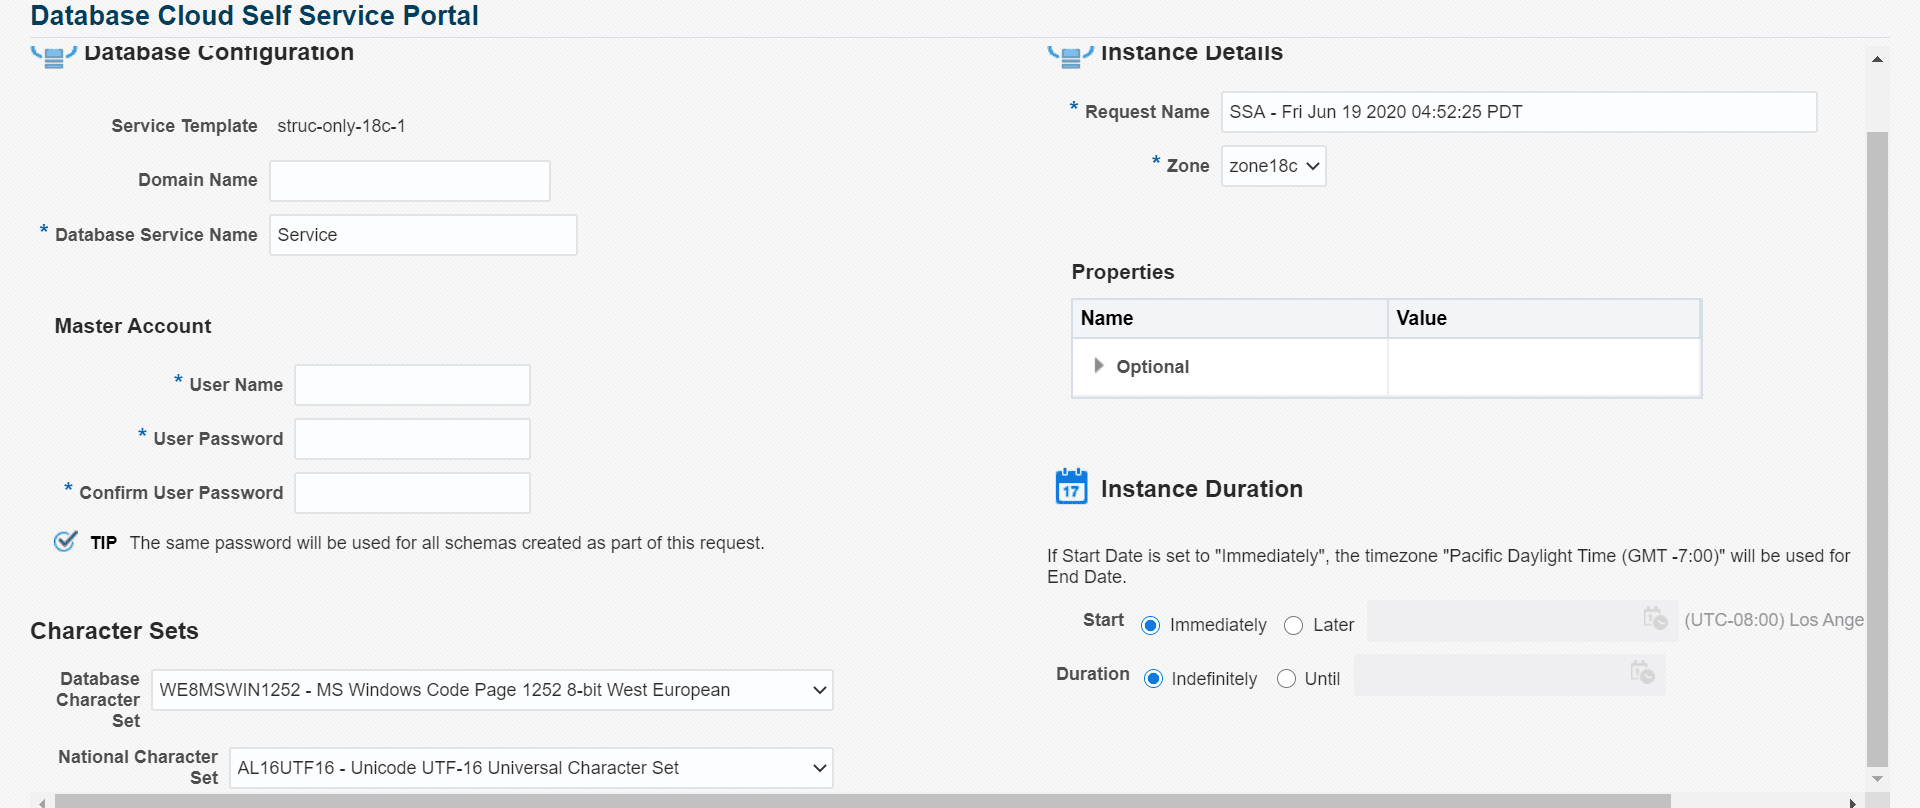This screenshot has width=1920, height=808.
Task: Select the Later start option
Action: coord(1294,626)
